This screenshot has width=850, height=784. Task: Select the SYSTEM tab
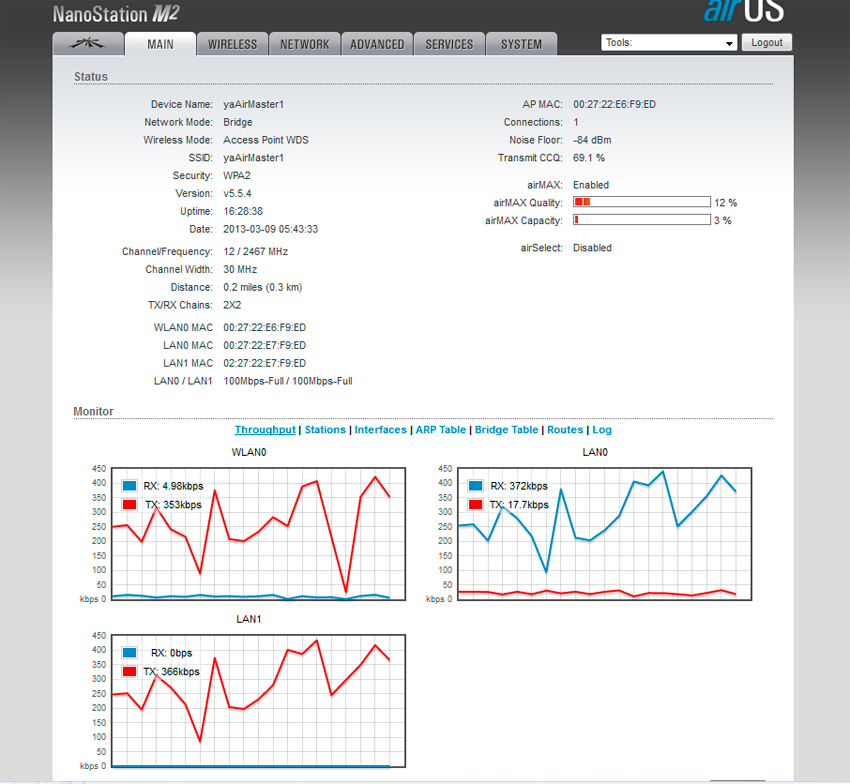[x=521, y=44]
